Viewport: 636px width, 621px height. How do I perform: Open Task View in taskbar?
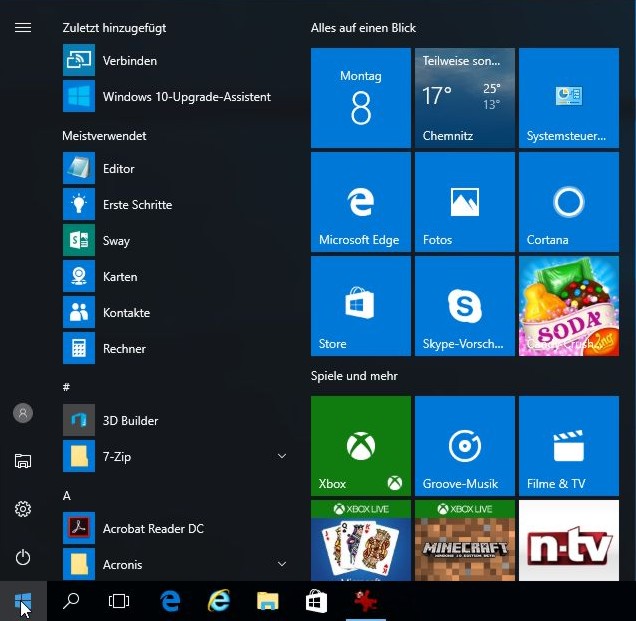click(x=119, y=601)
